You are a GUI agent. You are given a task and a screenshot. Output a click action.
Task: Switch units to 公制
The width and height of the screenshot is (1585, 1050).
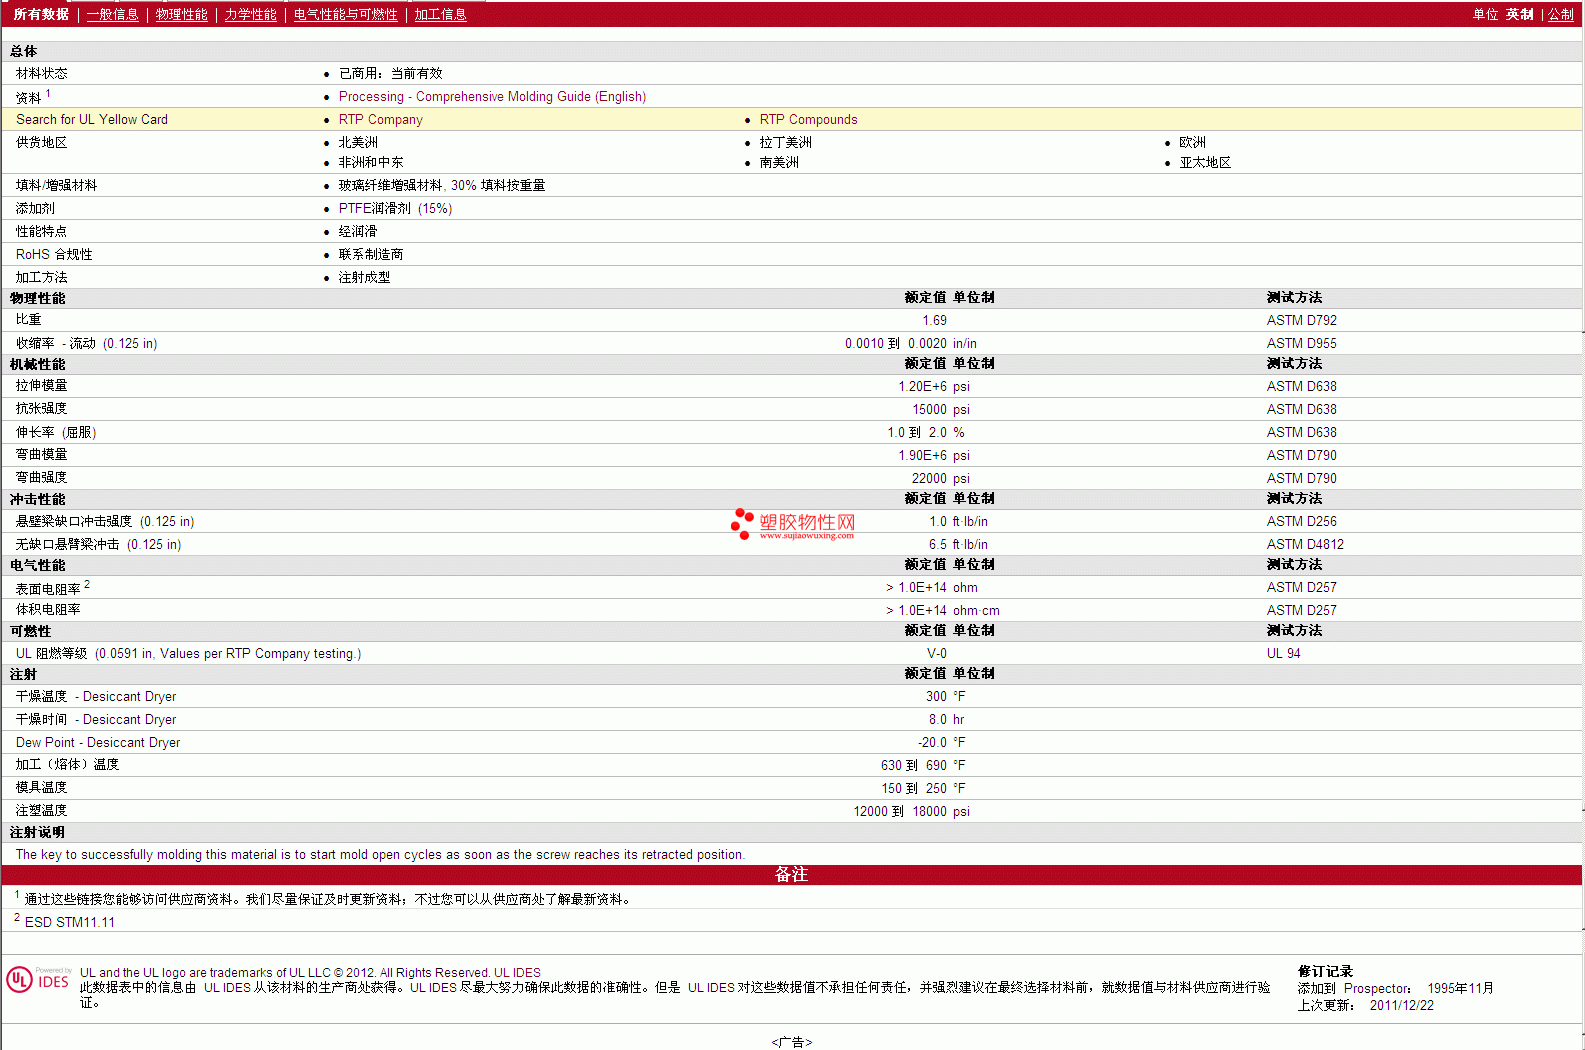coord(1560,14)
